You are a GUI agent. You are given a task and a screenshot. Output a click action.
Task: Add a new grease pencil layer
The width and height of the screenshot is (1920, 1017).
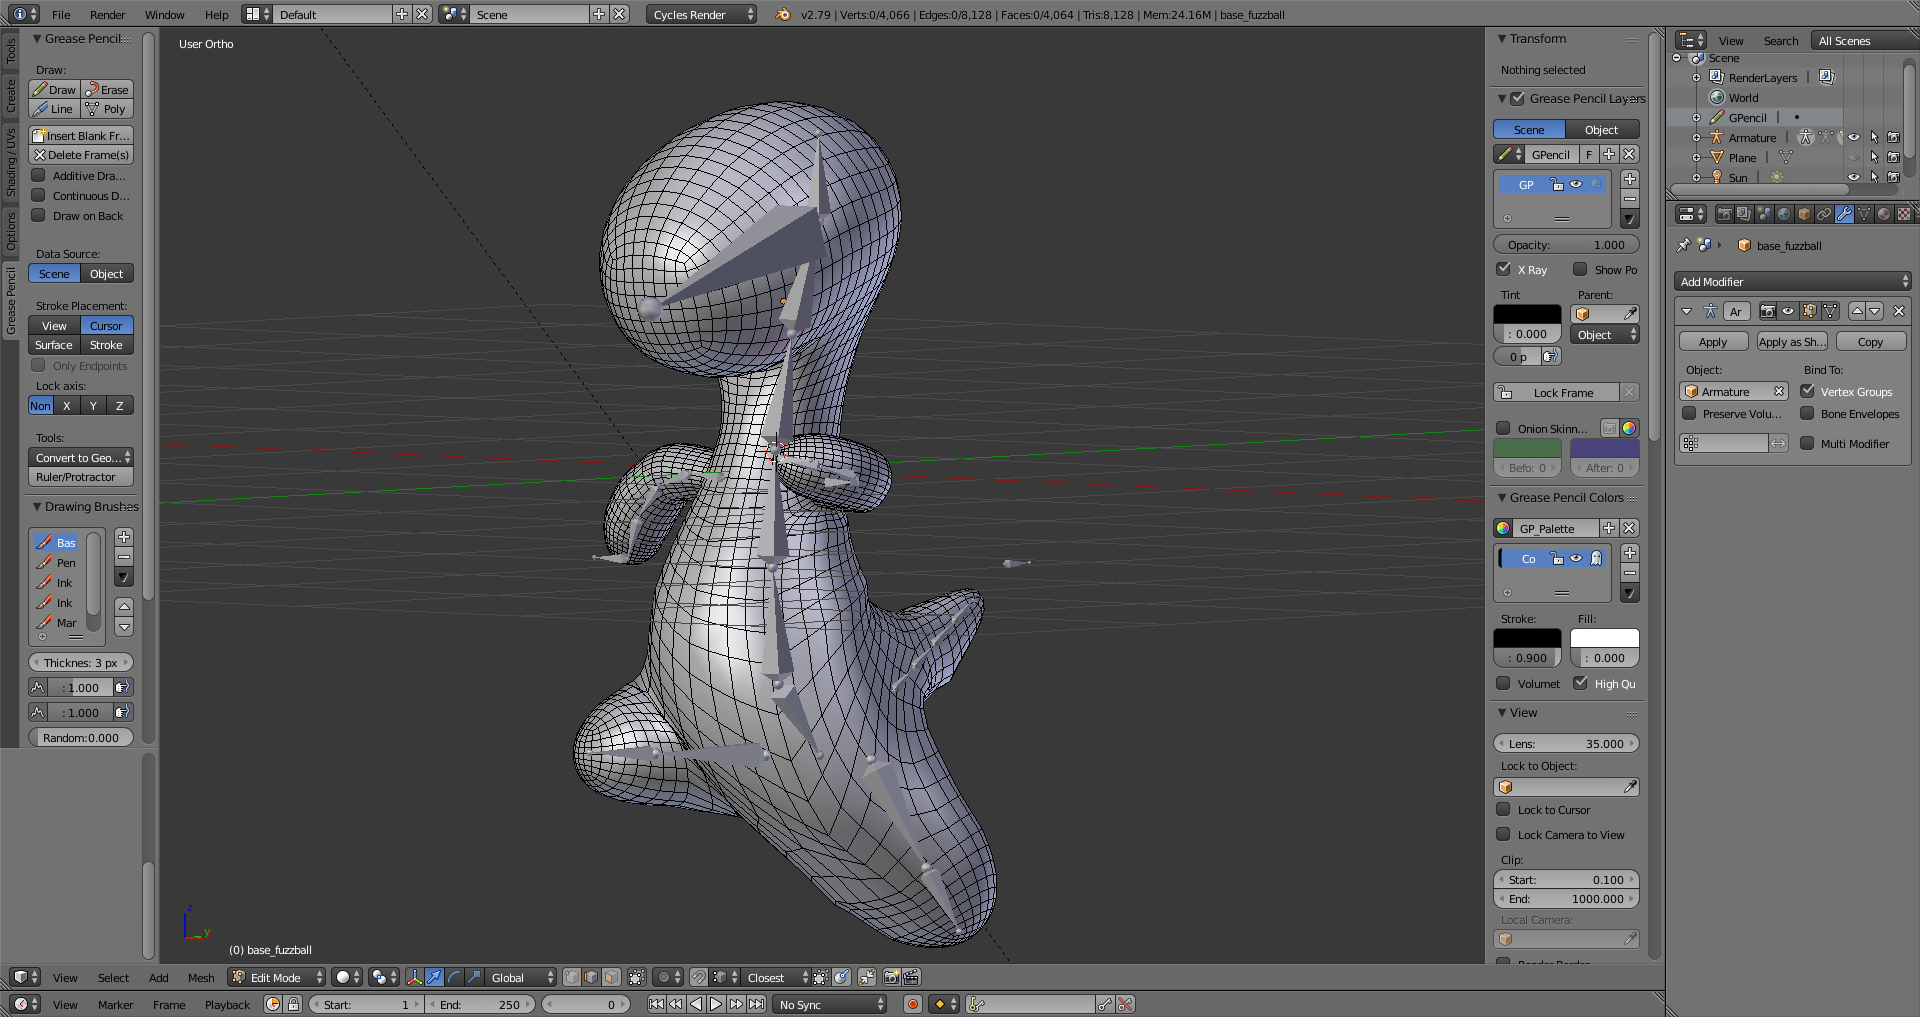click(1630, 179)
